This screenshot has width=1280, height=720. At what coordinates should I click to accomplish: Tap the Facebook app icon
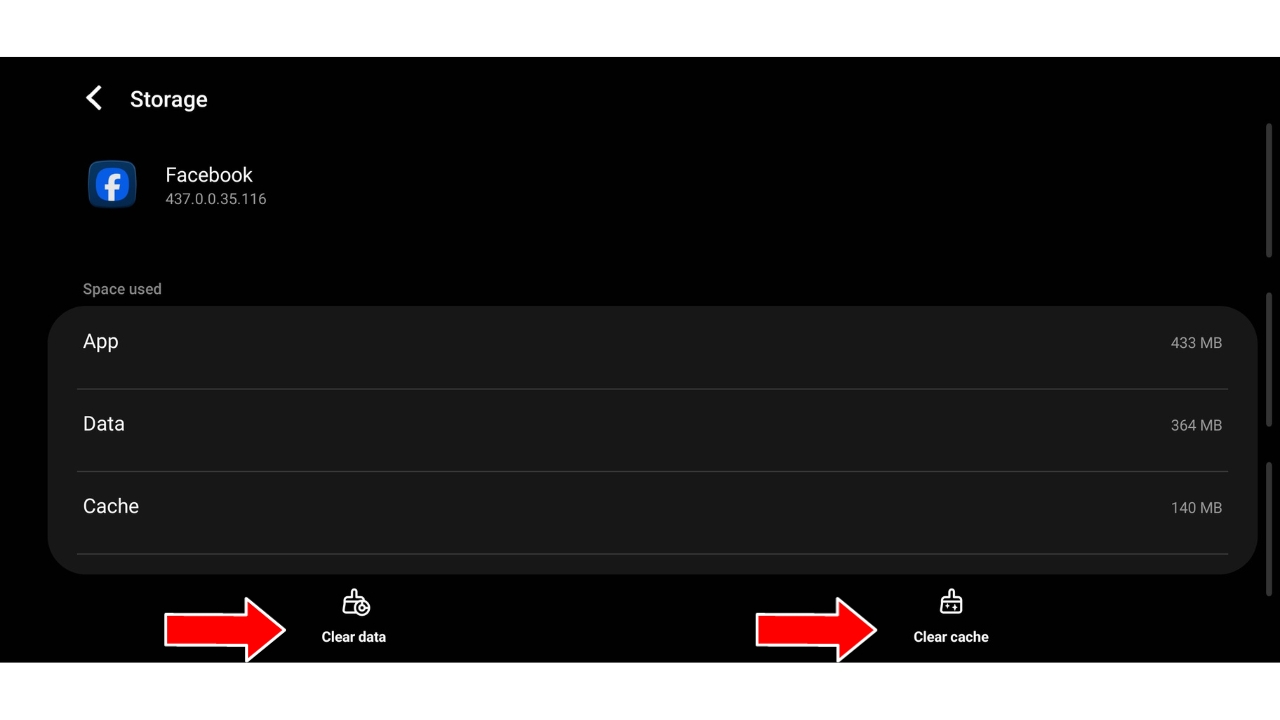112,185
